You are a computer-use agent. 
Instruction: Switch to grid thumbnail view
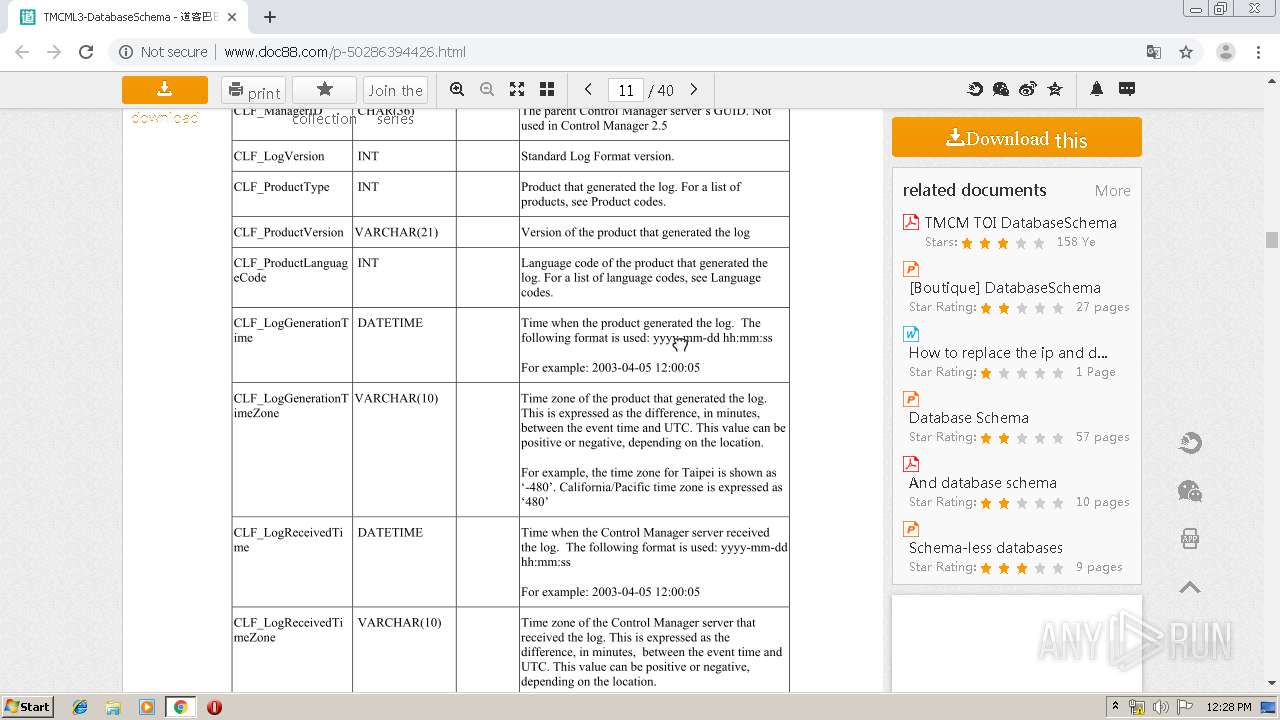click(547, 89)
